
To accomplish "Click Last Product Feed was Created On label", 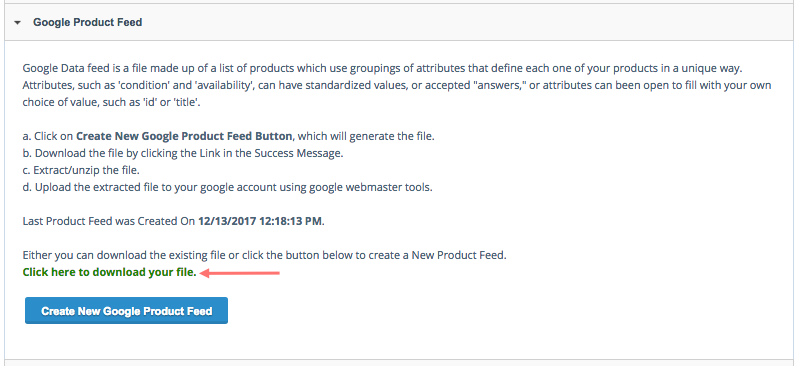I will tap(109, 222).
